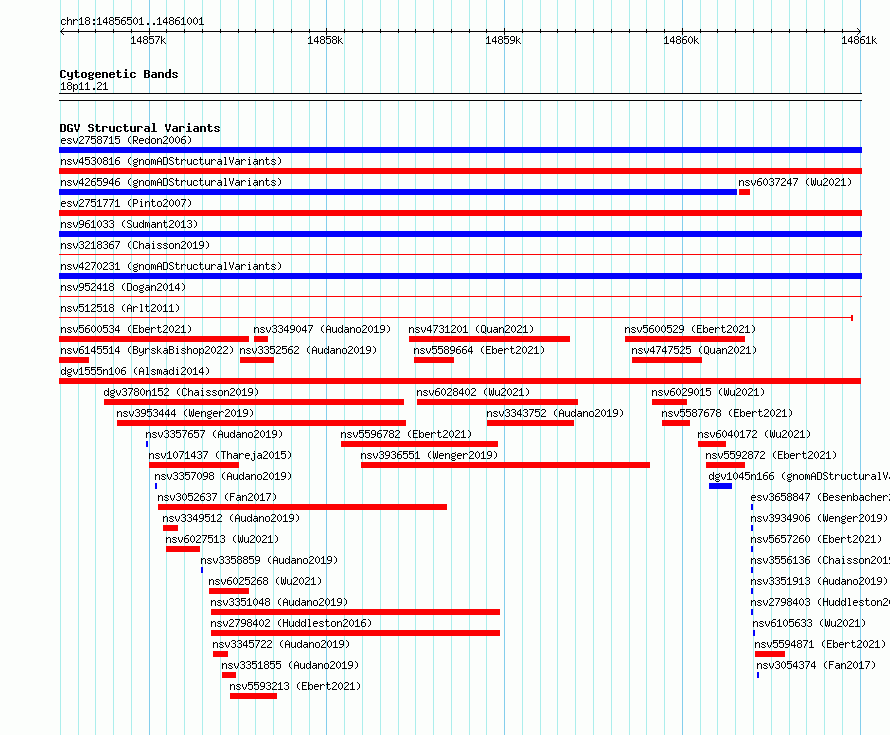
Task: Open the nsv3953444 (Wenger2019) label
Action: tap(185, 413)
